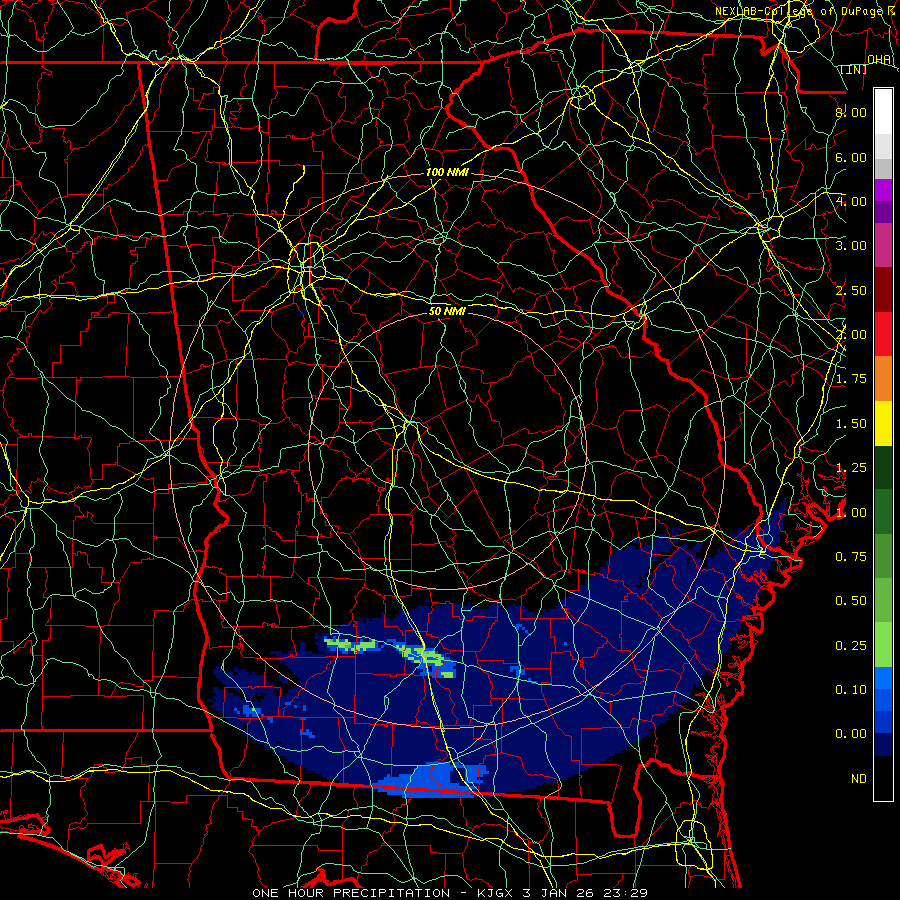Click the 1.50 legend value

[x=851, y=424]
